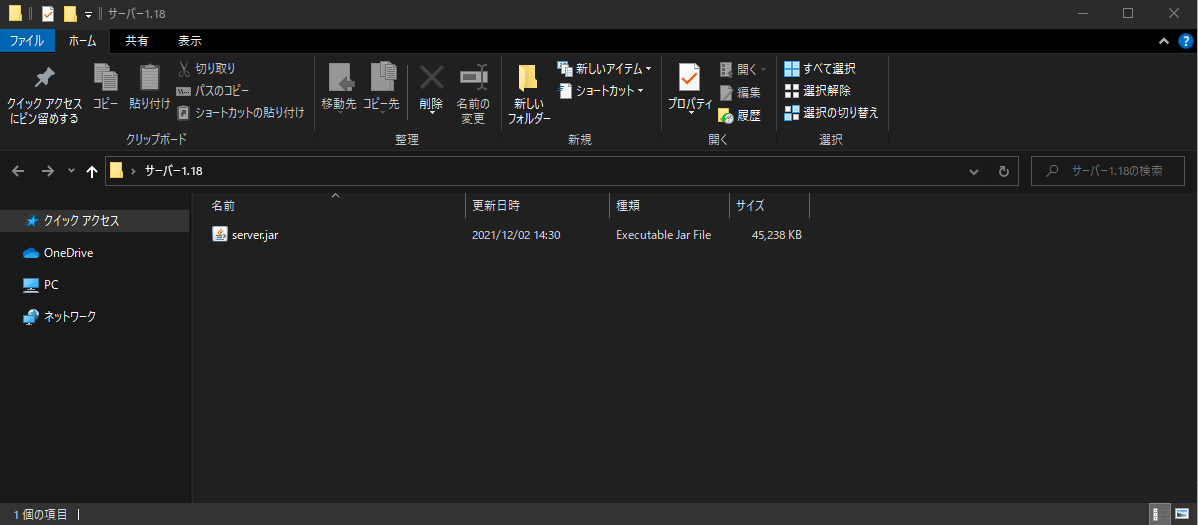Click Select None (選択解除)
1198x525 pixels.
tap(817, 91)
